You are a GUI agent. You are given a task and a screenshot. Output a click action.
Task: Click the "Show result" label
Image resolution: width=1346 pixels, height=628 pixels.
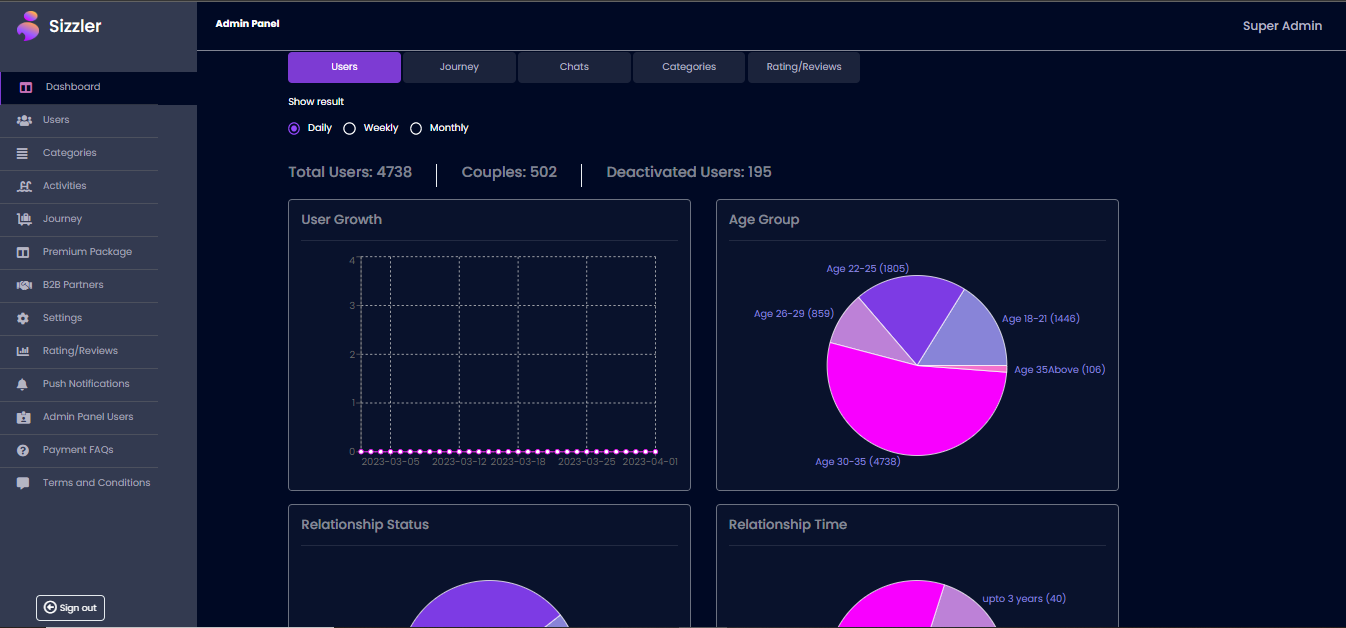(316, 102)
